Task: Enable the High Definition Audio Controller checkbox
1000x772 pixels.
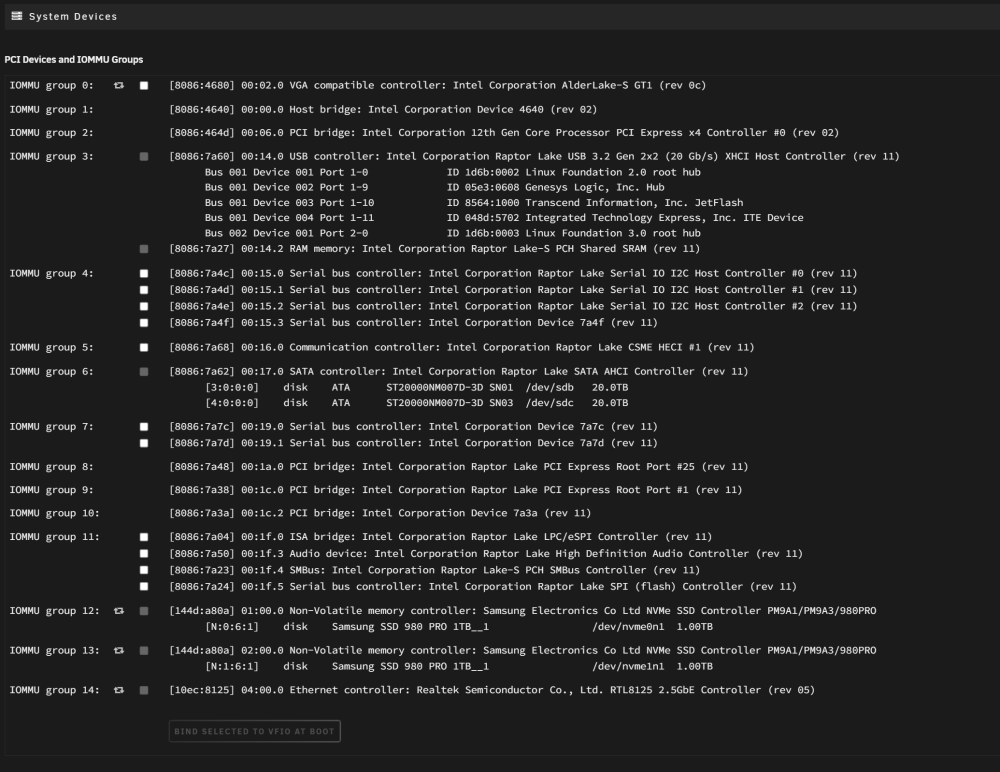Action: coord(144,554)
